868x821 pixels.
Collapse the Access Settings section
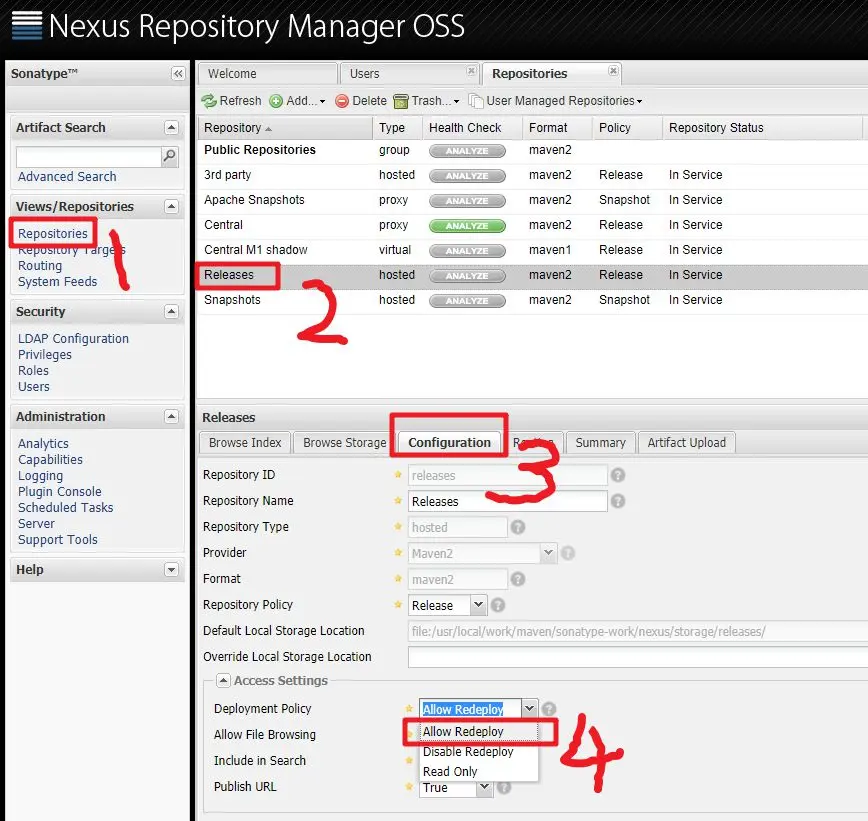click(x=223, y=680)
